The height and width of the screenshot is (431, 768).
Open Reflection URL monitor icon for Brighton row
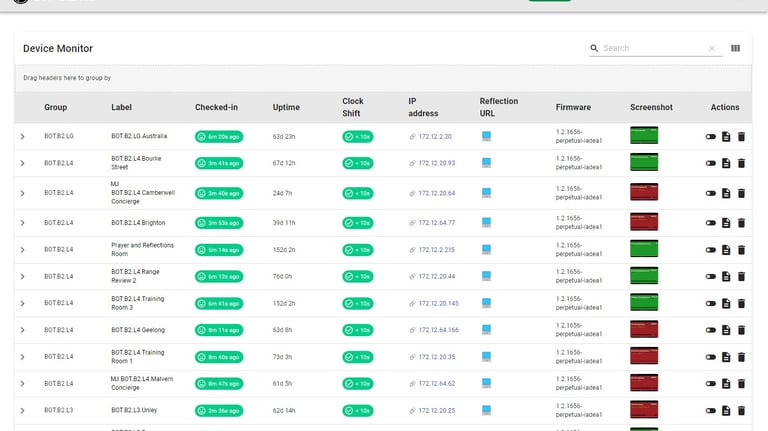pyautogui.click(x=486, y=222)
